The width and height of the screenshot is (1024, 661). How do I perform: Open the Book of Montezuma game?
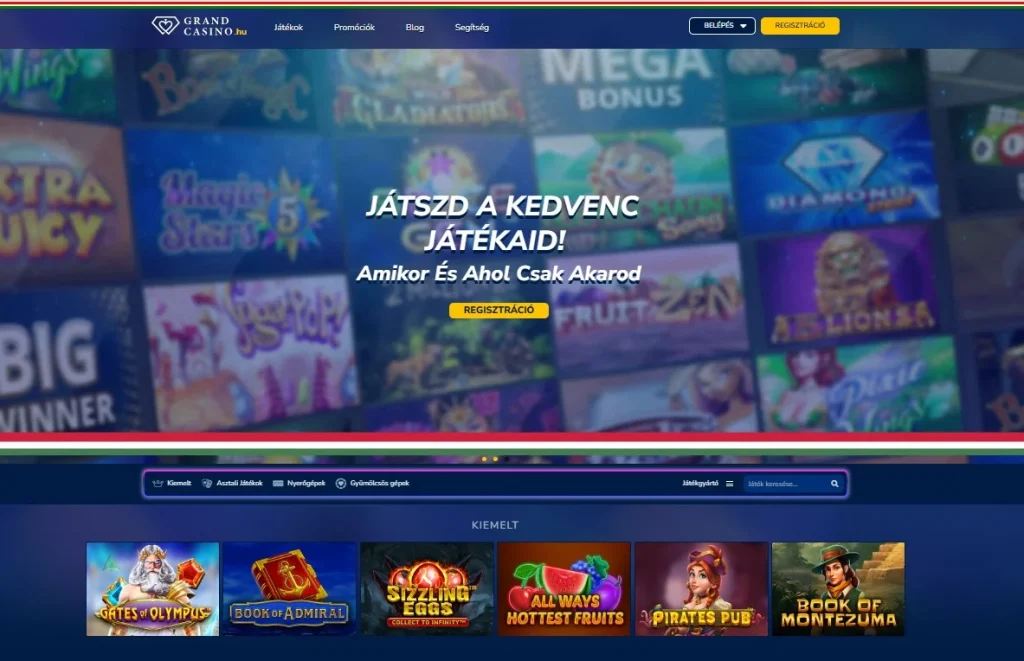pos(839,589)
